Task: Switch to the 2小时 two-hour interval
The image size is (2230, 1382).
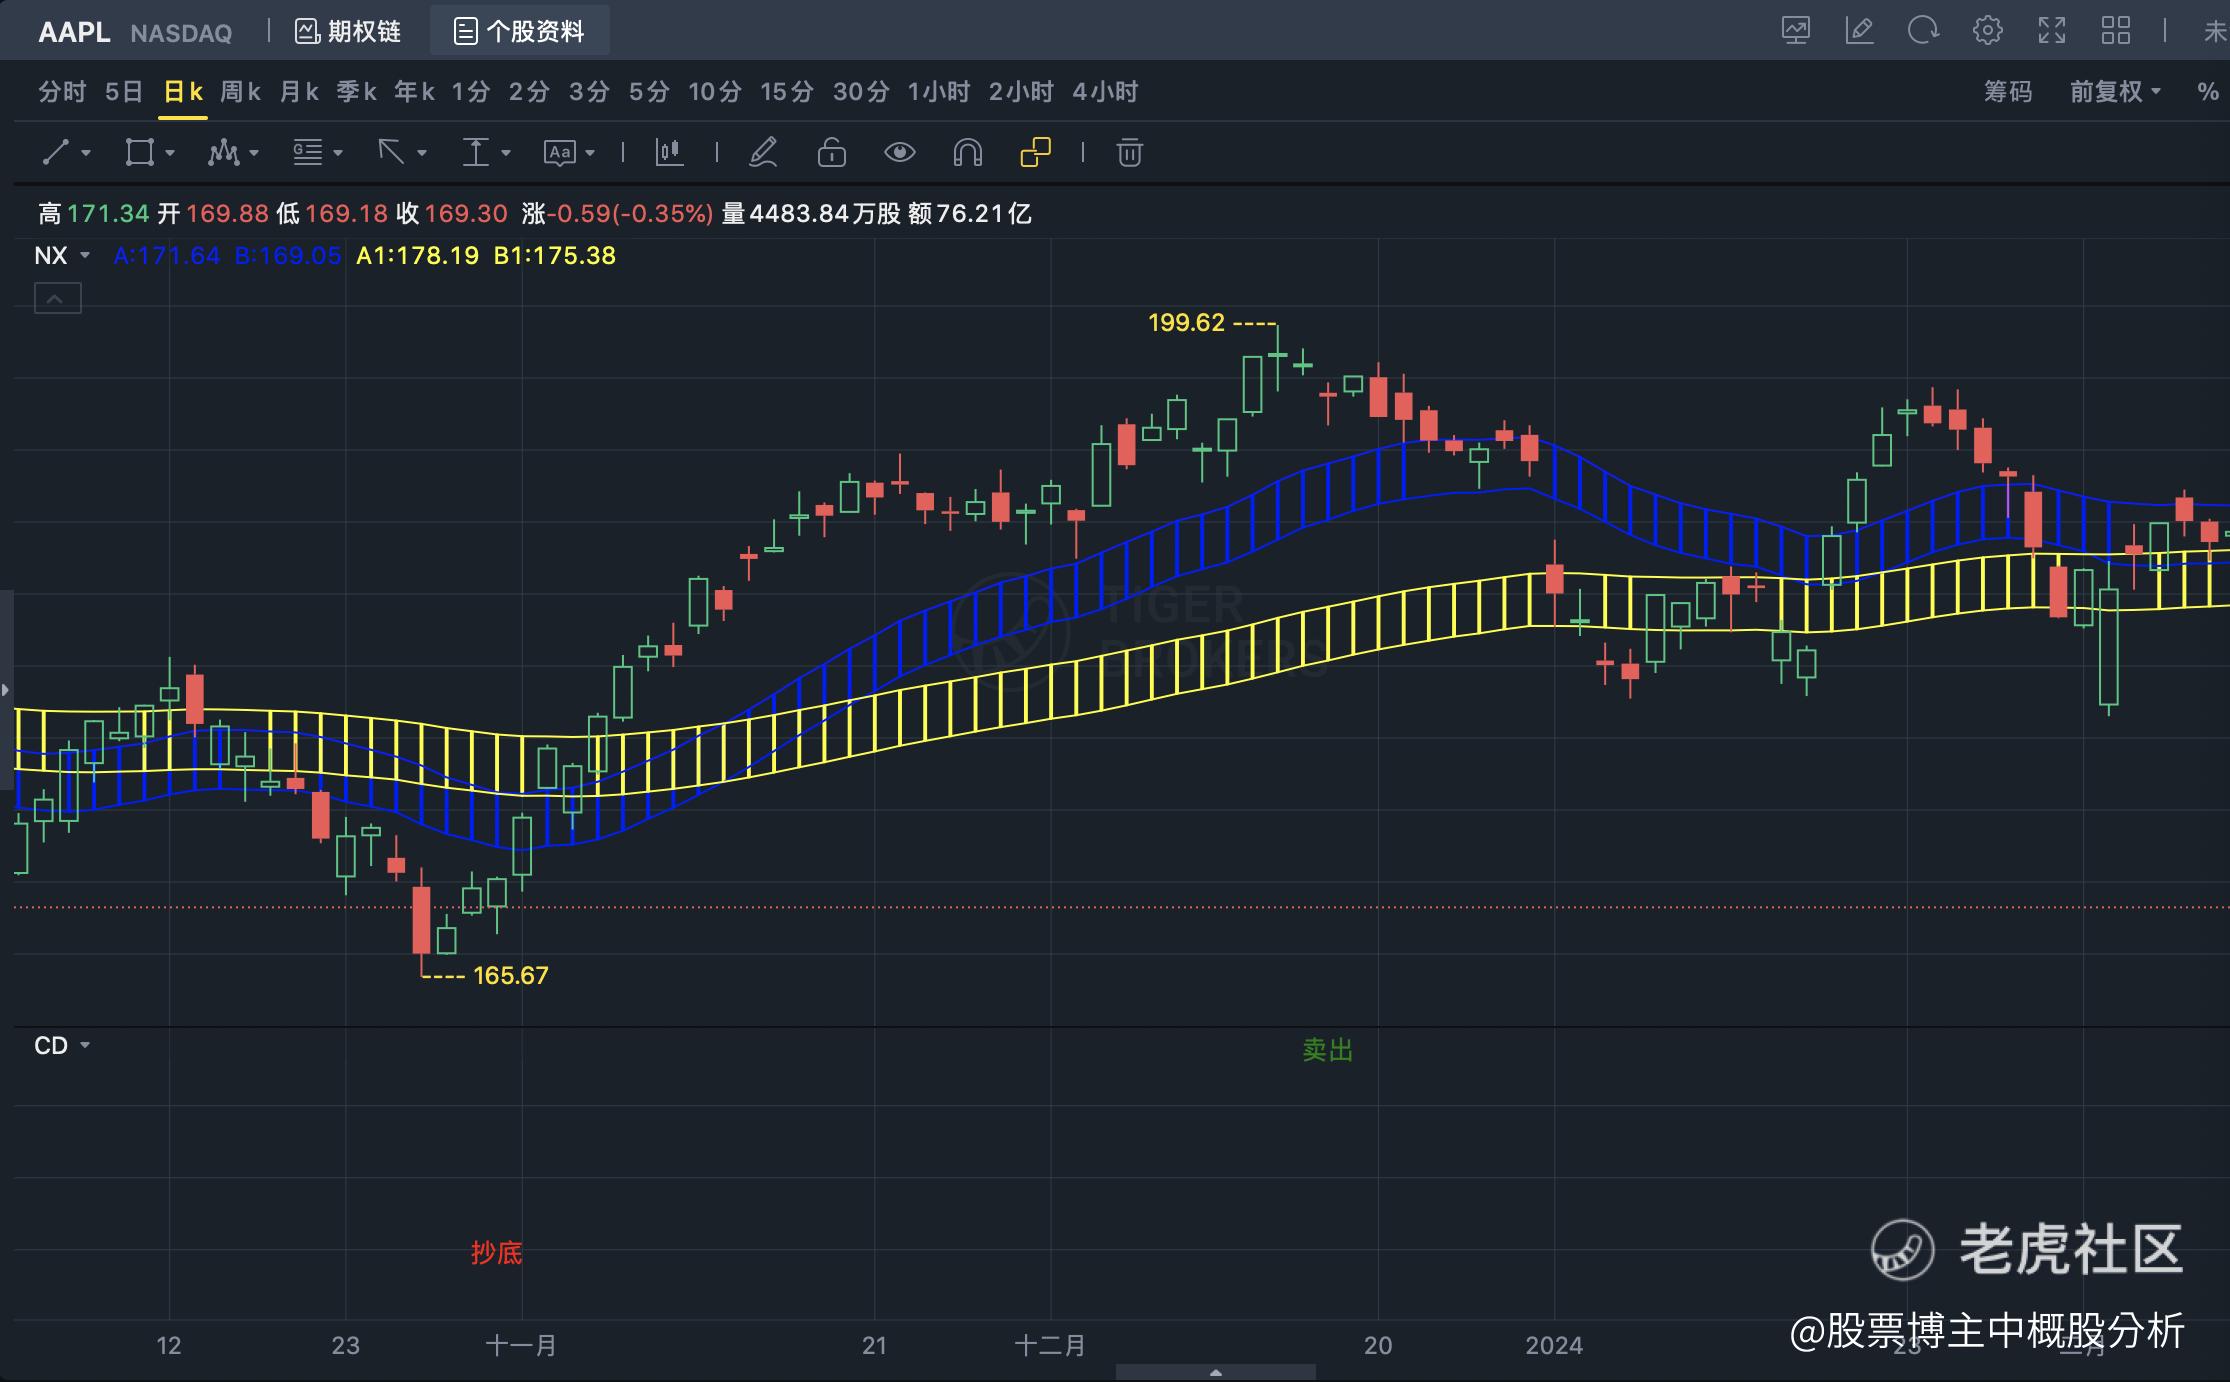Action: [x=1021, y=92]
